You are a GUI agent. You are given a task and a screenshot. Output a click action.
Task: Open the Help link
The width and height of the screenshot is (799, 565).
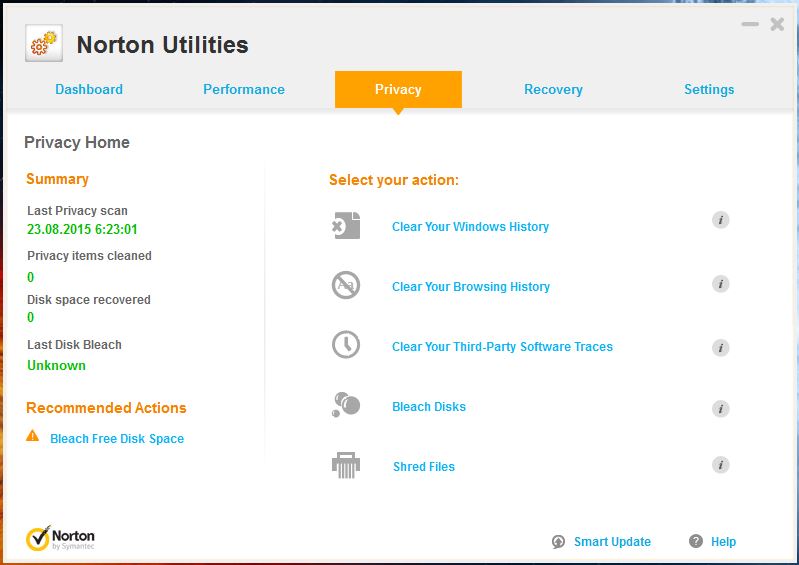coord(724,542)
